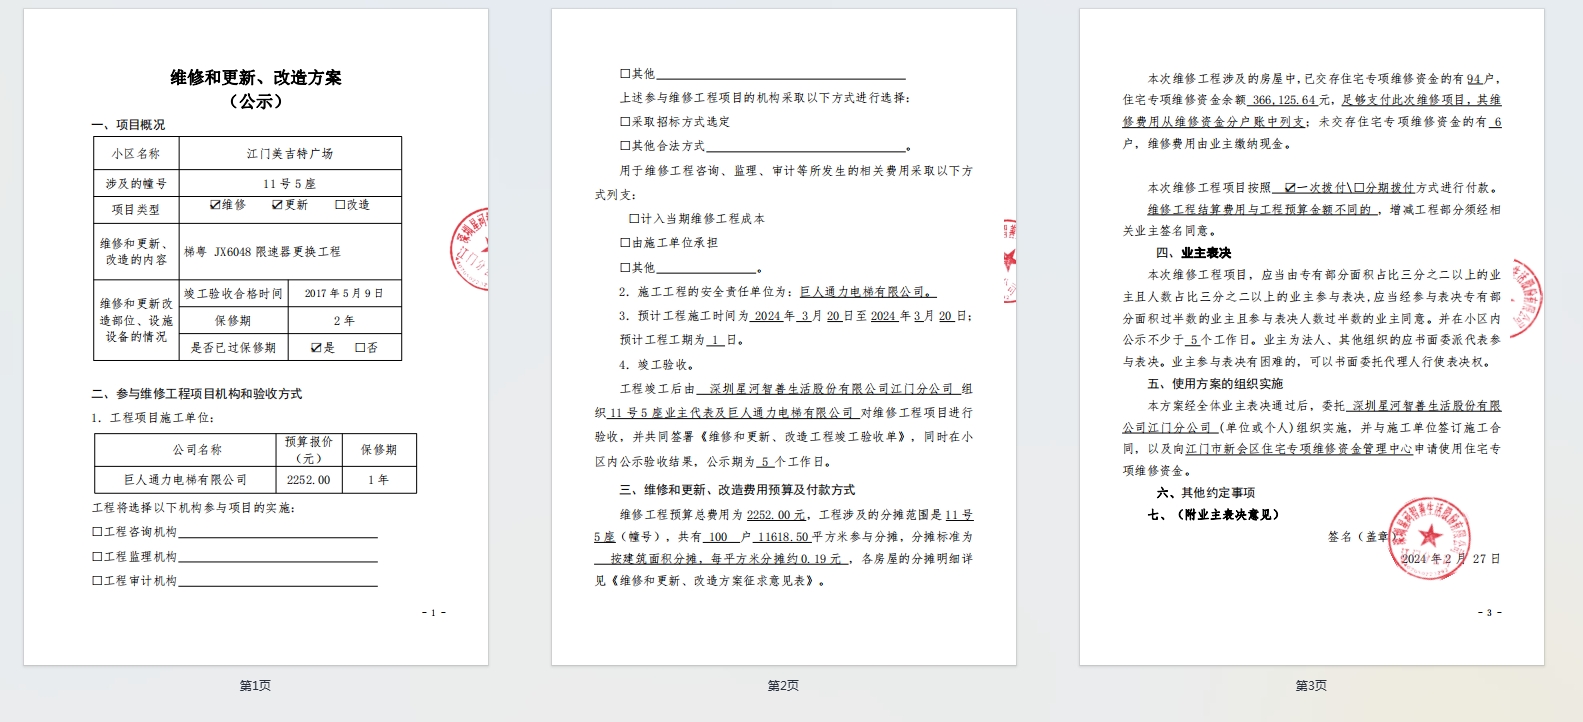Click the red stamp beside the date
This screenshot has height=722, width=1583.
(x=1428, y=538)
